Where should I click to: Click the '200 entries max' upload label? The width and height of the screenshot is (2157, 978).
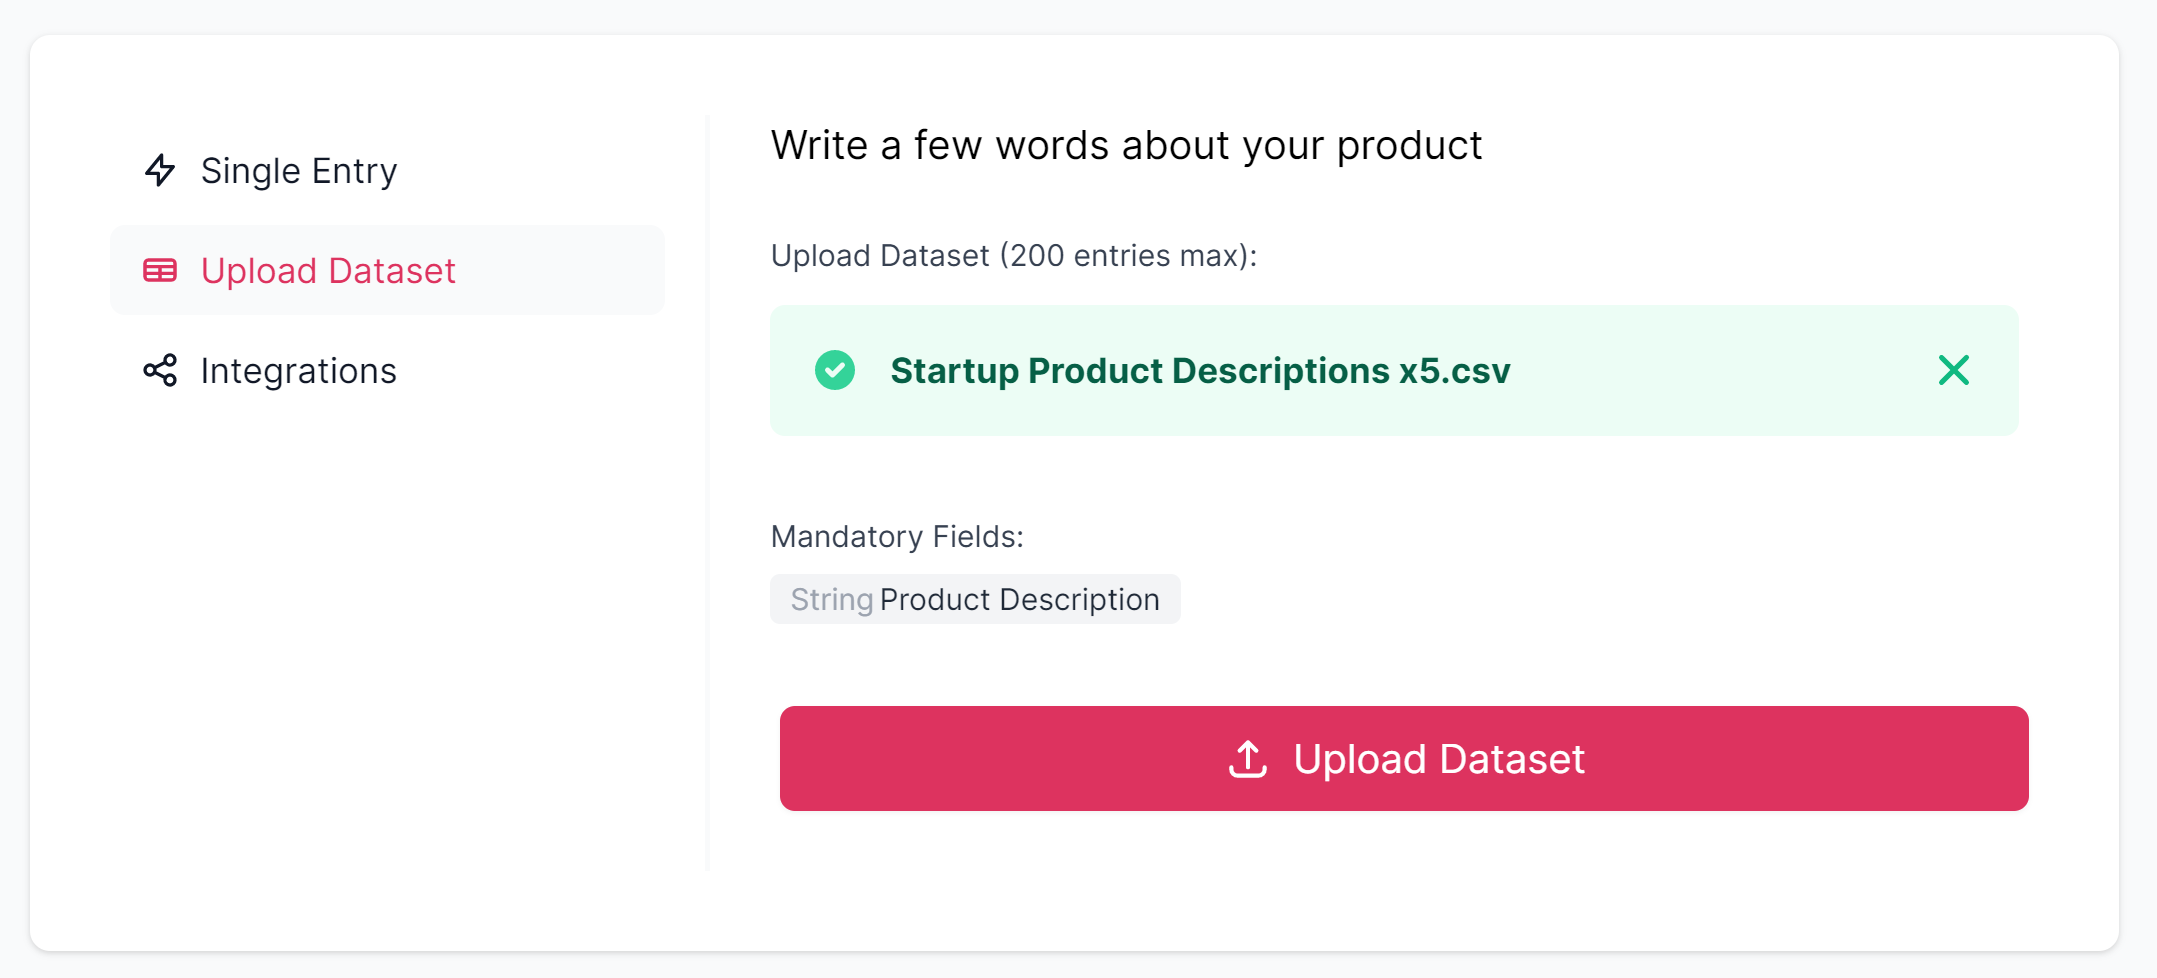pos(1014,255)
